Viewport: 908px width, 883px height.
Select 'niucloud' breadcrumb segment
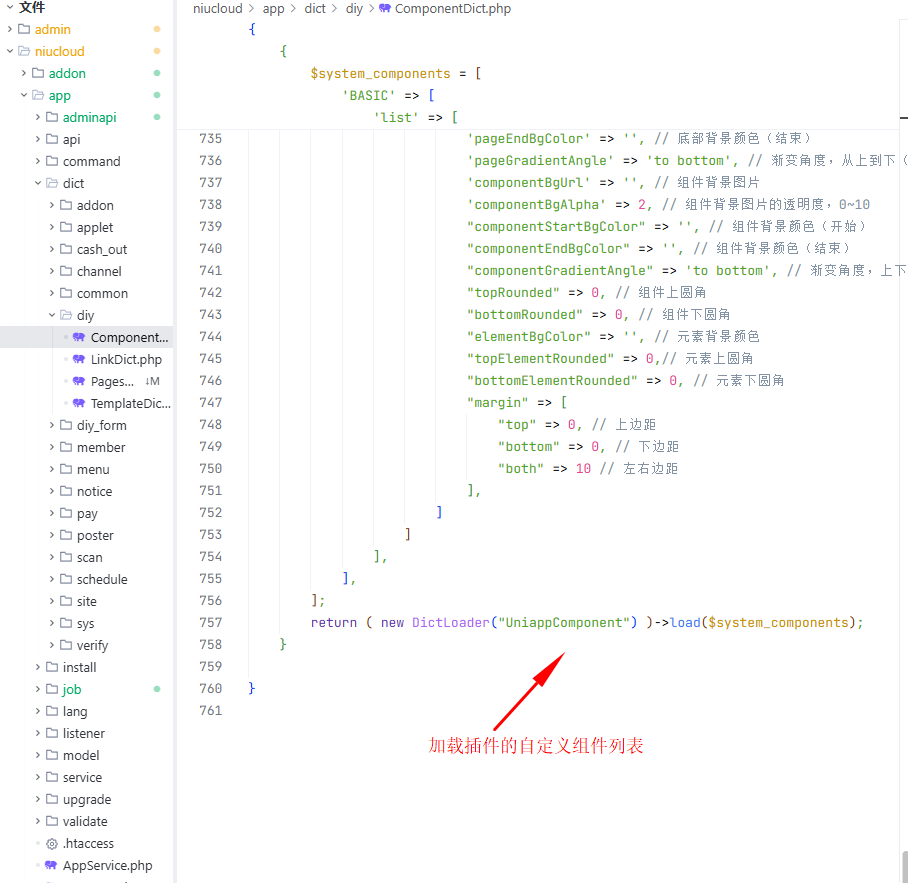tap(217, 9)
